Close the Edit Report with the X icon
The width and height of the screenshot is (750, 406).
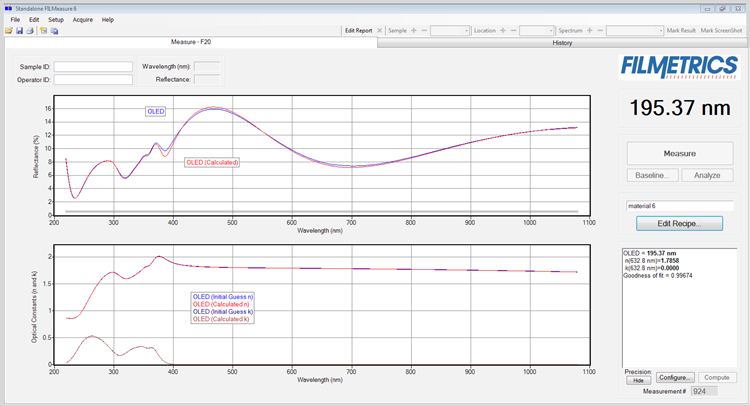pyautogui.click(x=379, y=31)
